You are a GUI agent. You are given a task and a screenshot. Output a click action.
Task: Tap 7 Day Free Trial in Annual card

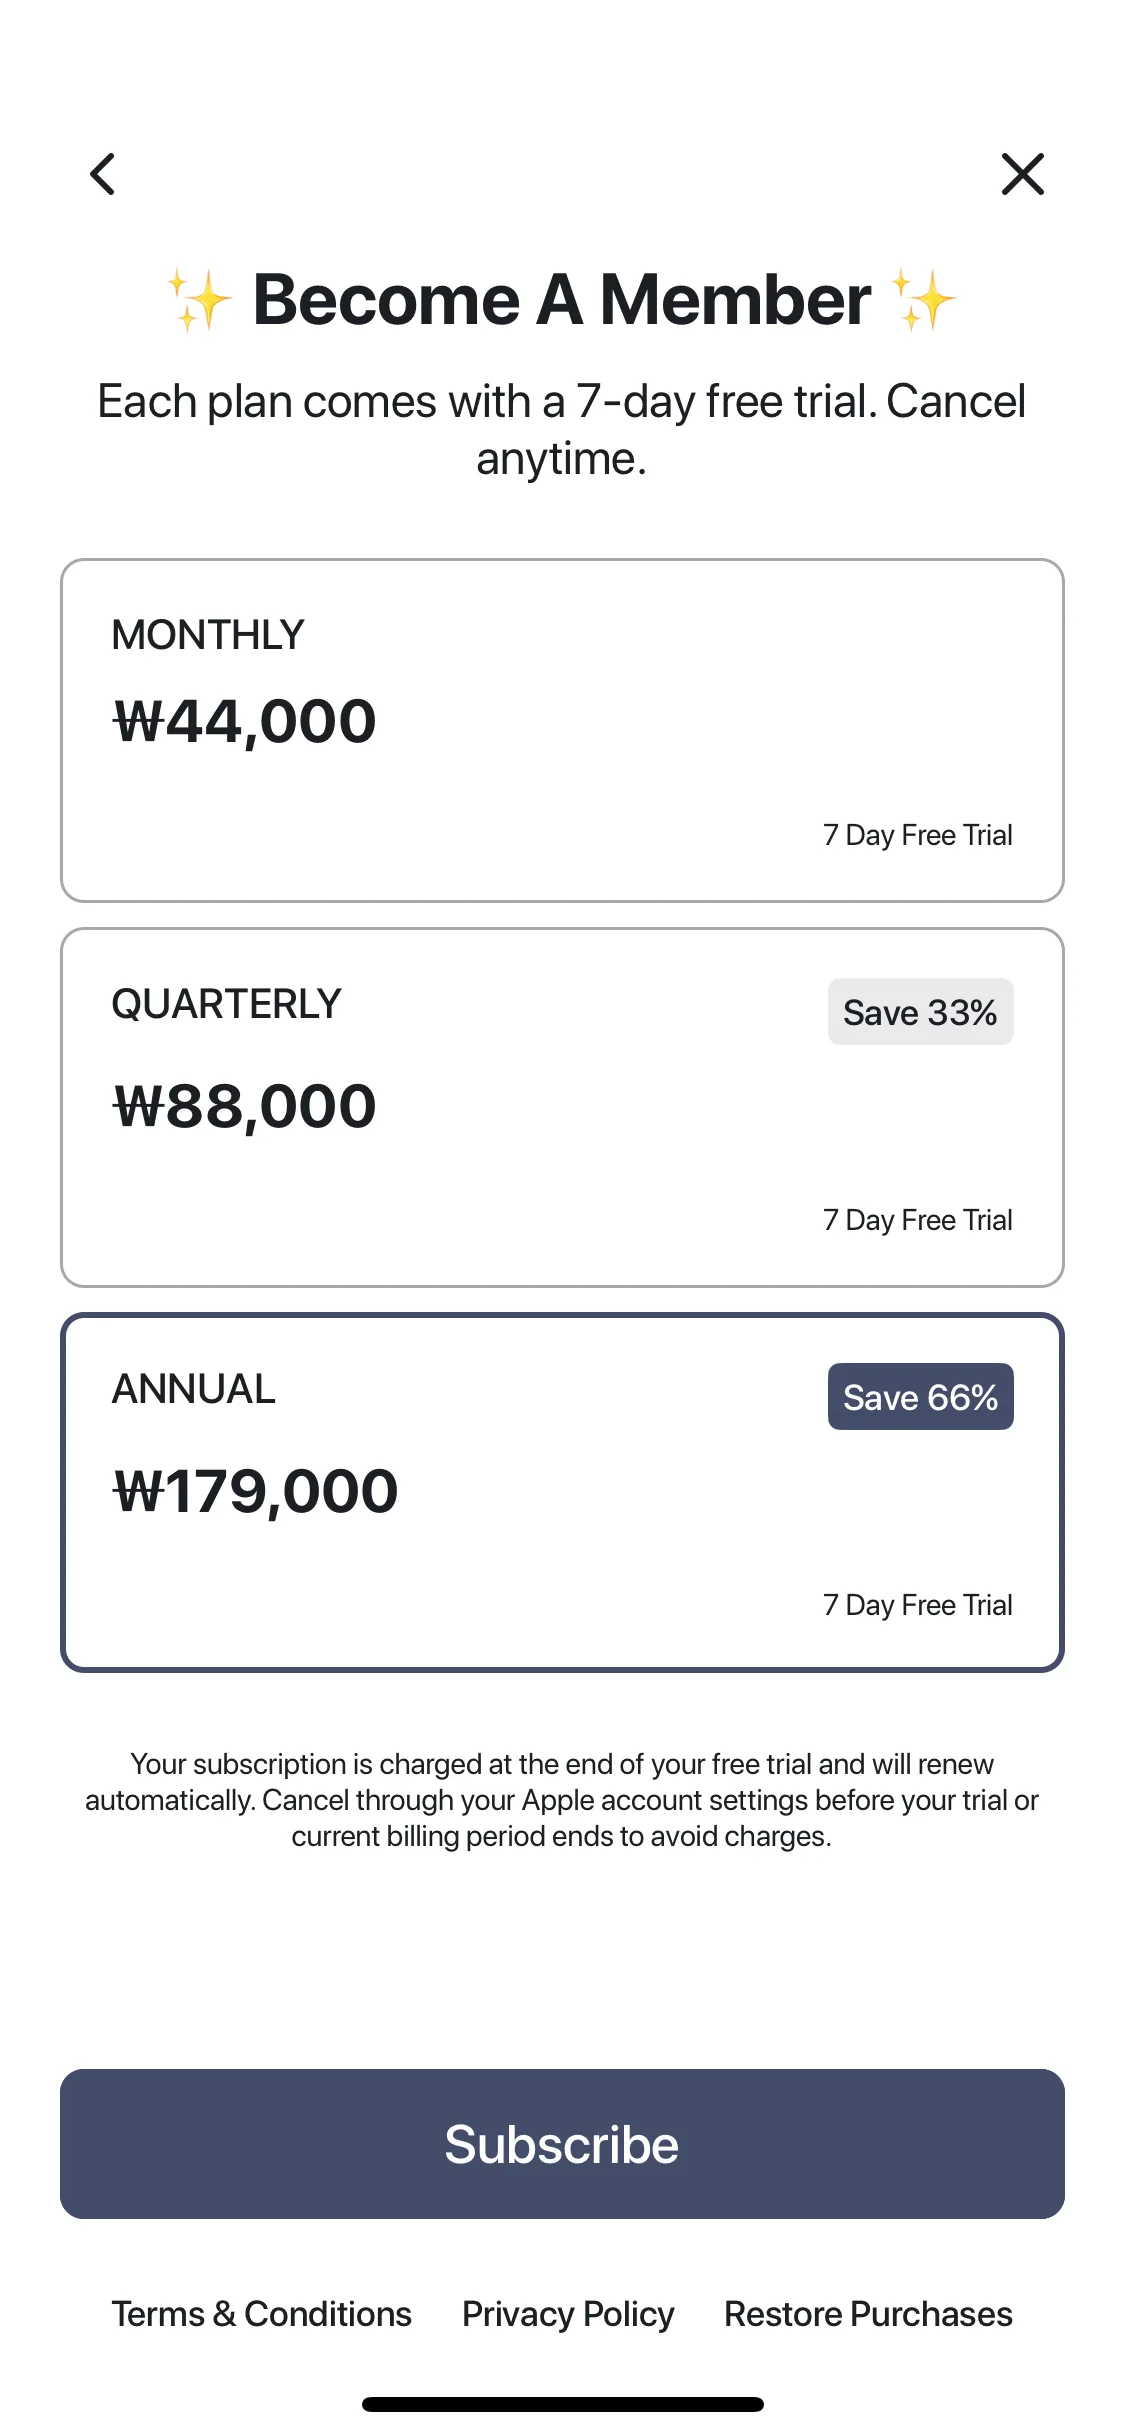(917, 1605)
